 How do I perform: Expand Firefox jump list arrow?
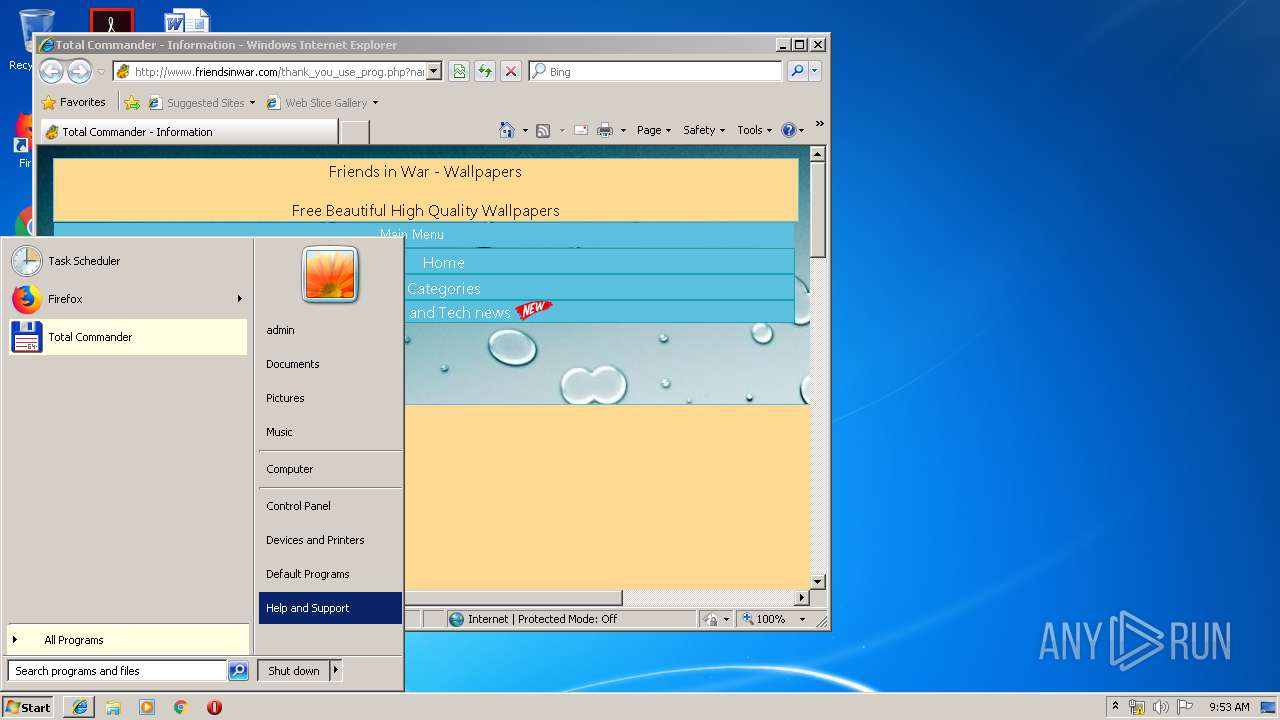pos(240,299)
